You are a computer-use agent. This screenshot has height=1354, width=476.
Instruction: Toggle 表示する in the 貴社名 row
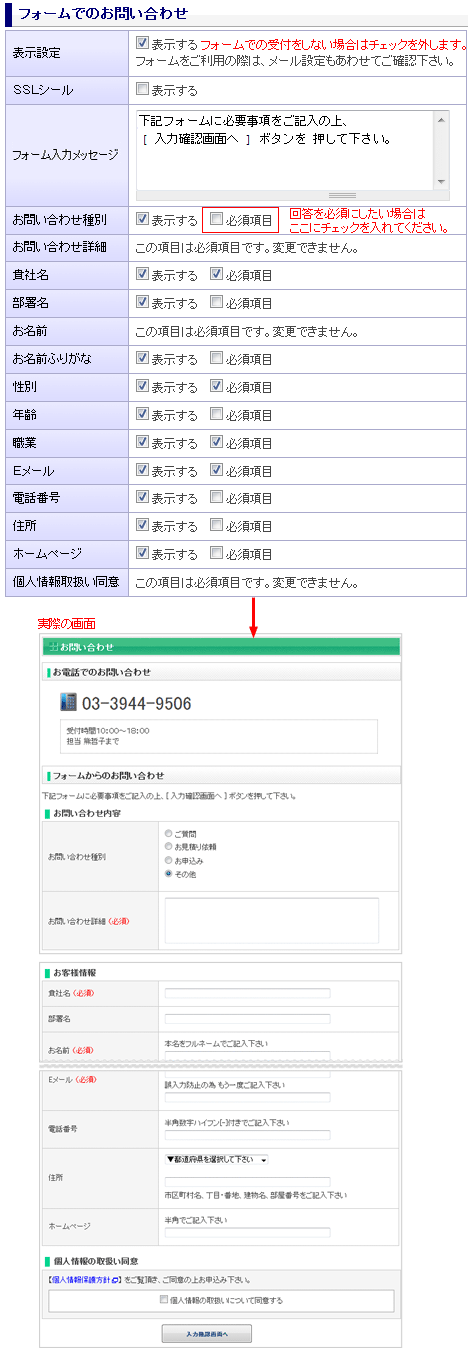click(142, 274)
